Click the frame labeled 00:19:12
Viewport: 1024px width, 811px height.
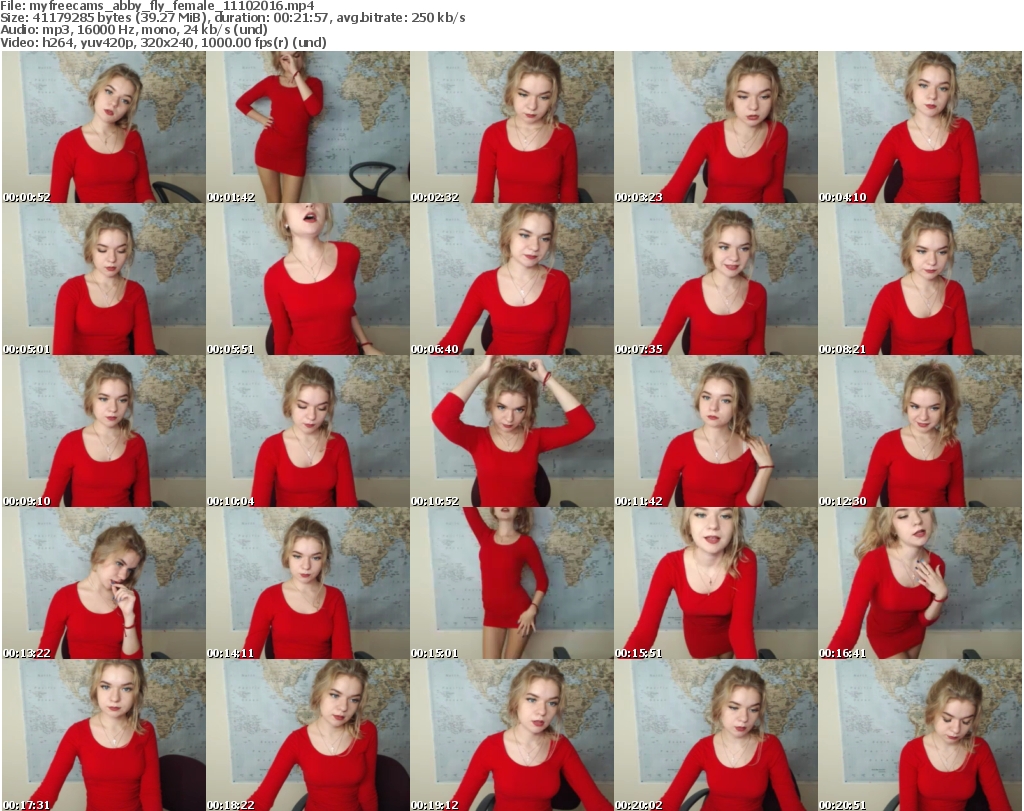[511, 735]
